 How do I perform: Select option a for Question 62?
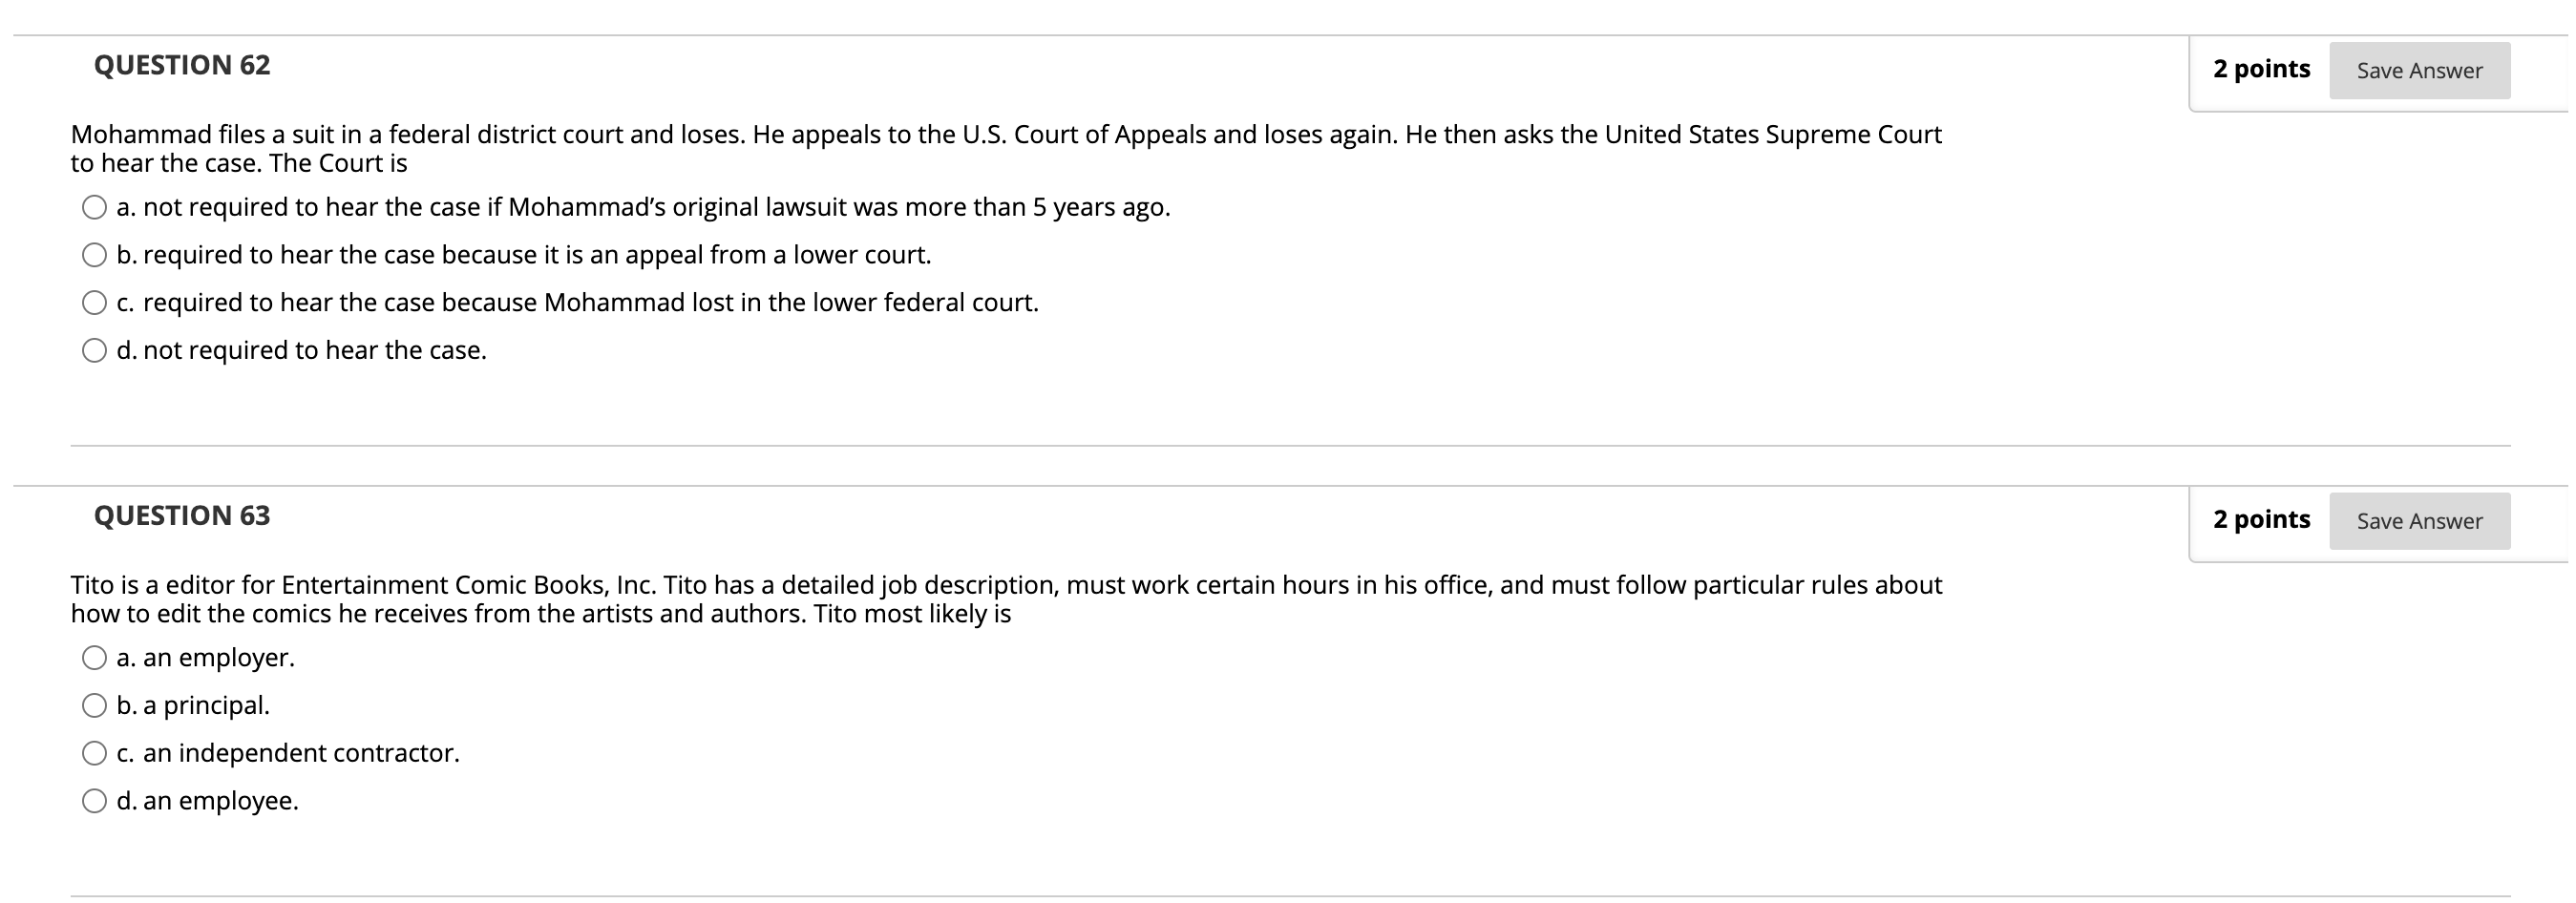[x=93, y=207]
